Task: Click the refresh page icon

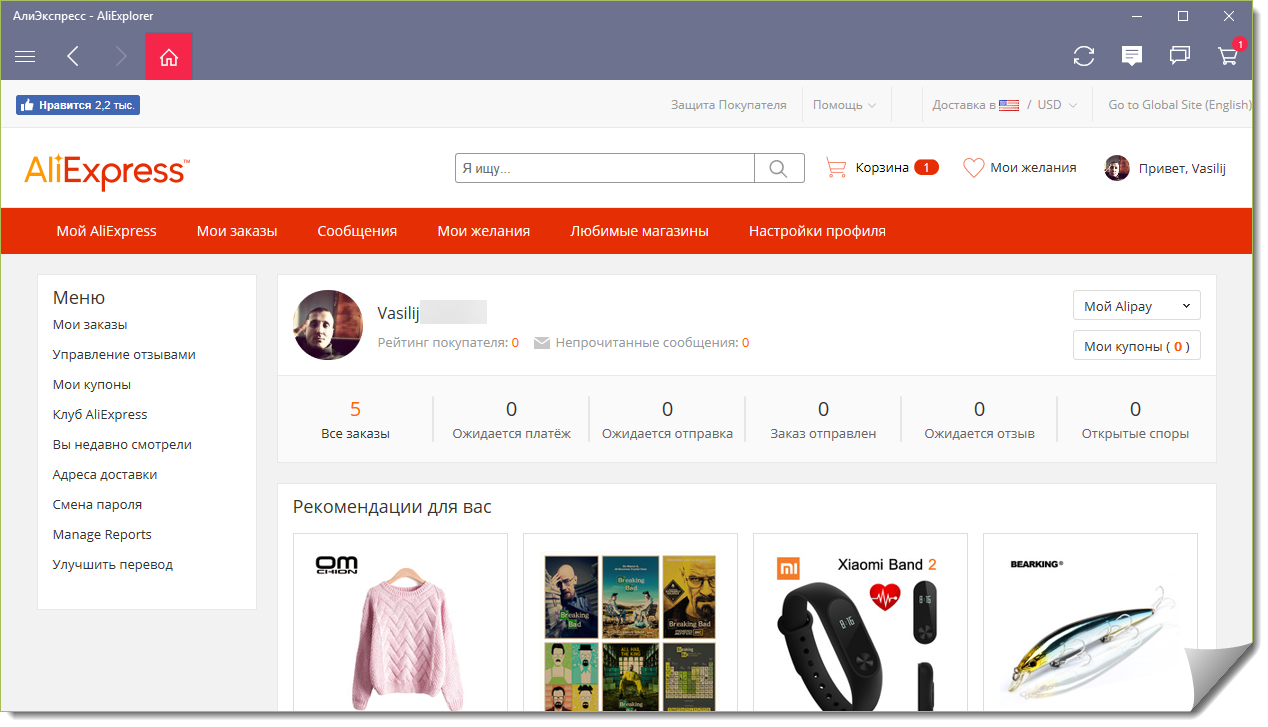Action: pos(1084,57)
